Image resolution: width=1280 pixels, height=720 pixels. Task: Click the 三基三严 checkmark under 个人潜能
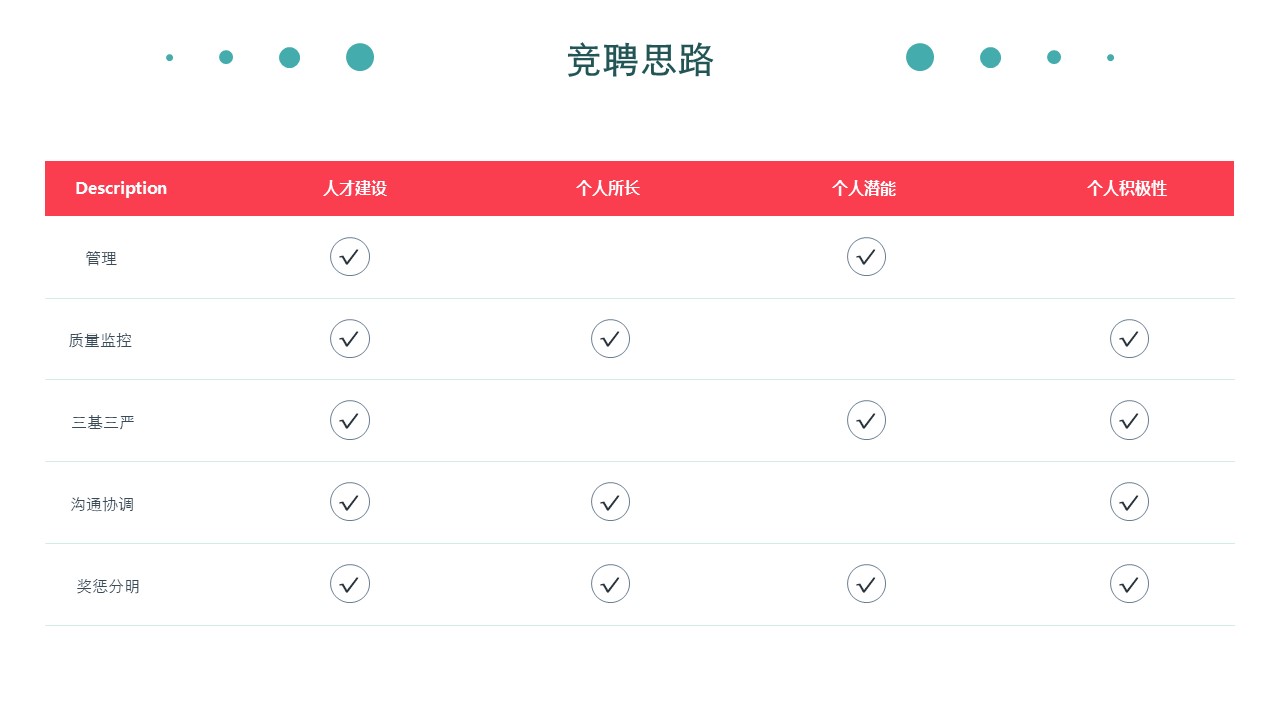coord(866,421)
